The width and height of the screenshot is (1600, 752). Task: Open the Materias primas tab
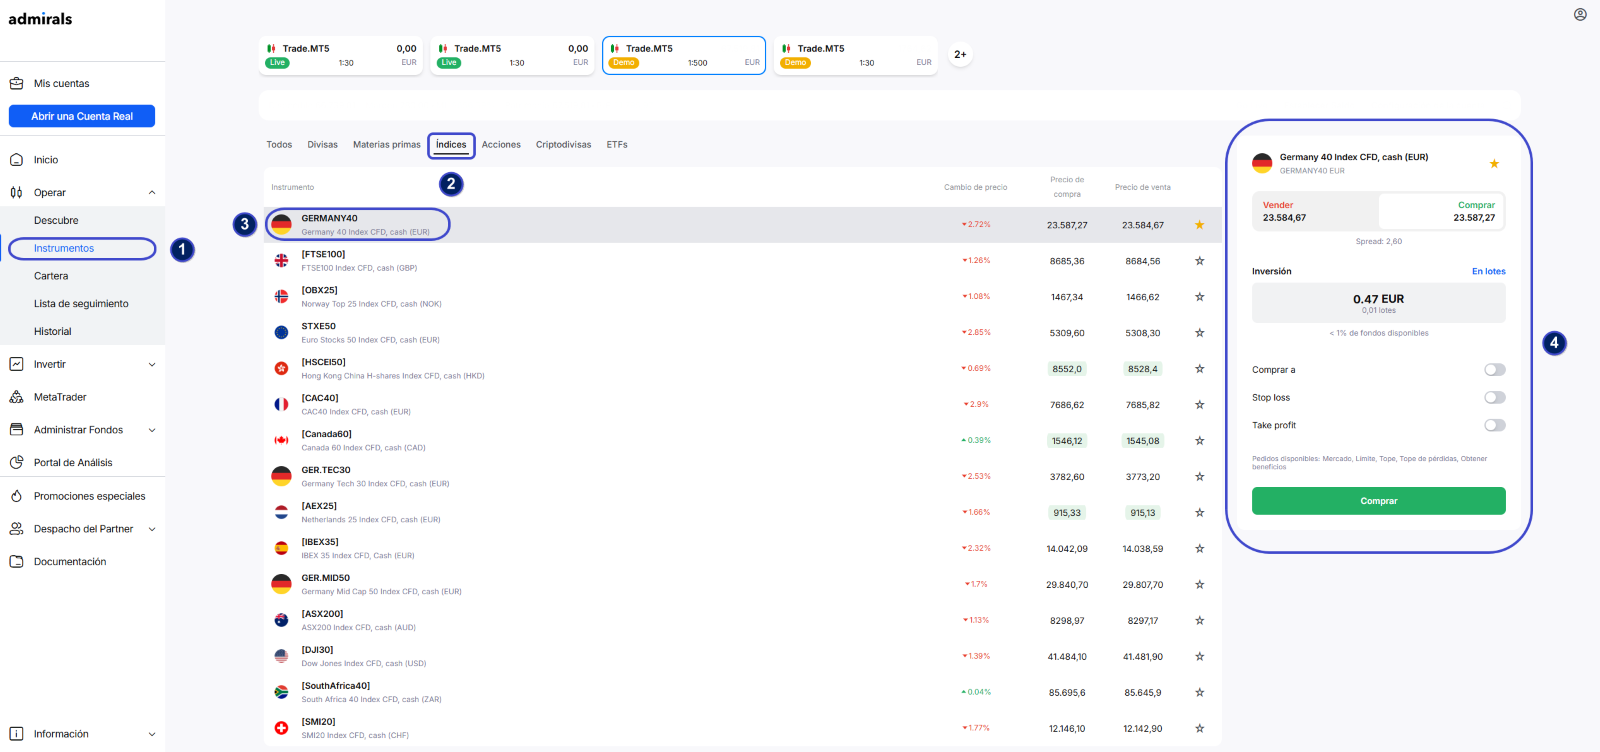click(x=387, y=145)
